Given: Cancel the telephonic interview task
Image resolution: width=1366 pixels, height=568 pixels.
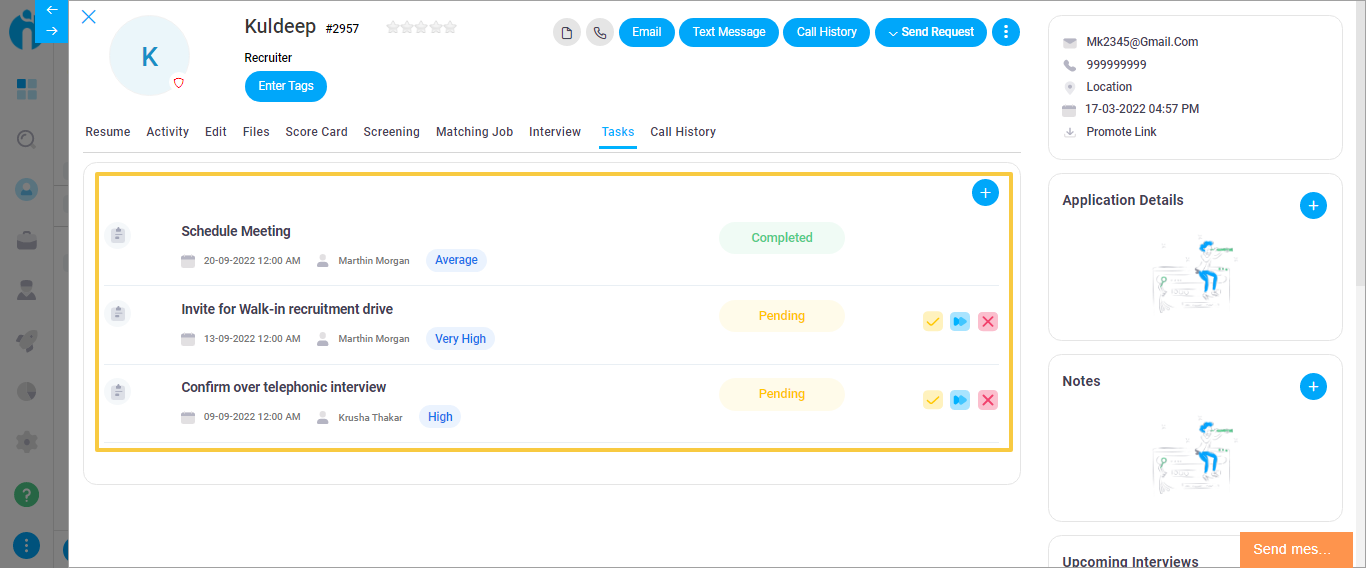Looking at the screenshot, I should pyautogui.click(x=988, y=400).
